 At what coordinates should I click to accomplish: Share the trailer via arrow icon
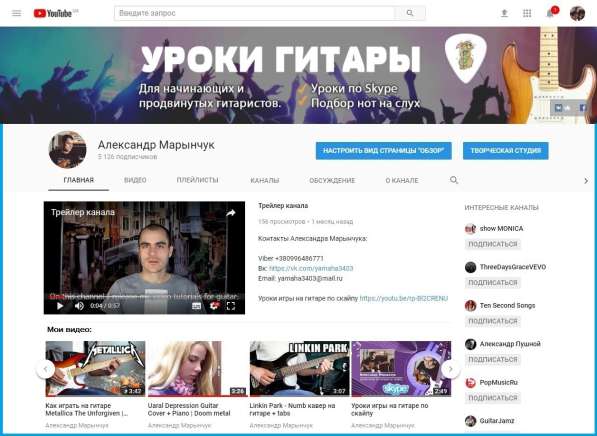[x=231, y=214]
